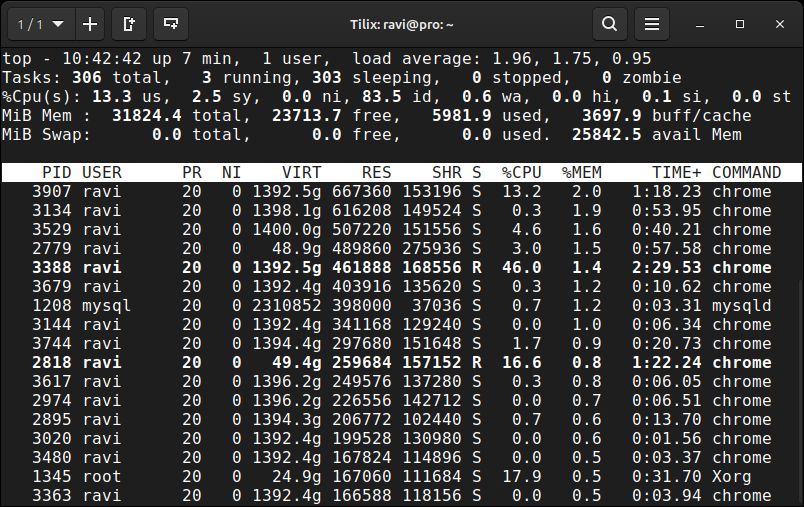Viewport: 804px width, 507px height.
Task: Click the RES column header
Action: (x=376, y=172)
